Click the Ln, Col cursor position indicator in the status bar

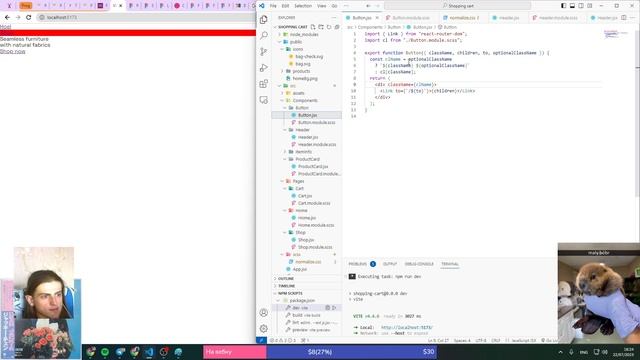[438, 340]
